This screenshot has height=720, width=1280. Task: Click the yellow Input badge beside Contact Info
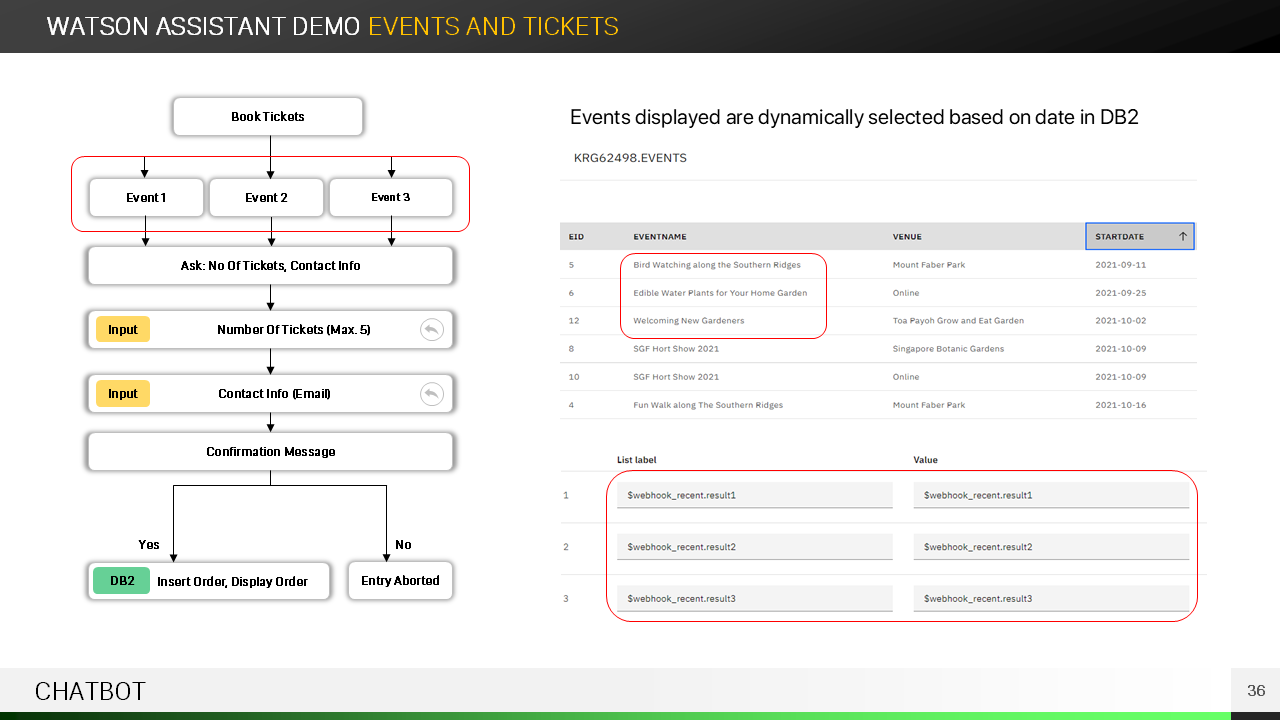(x=123, y=394)
